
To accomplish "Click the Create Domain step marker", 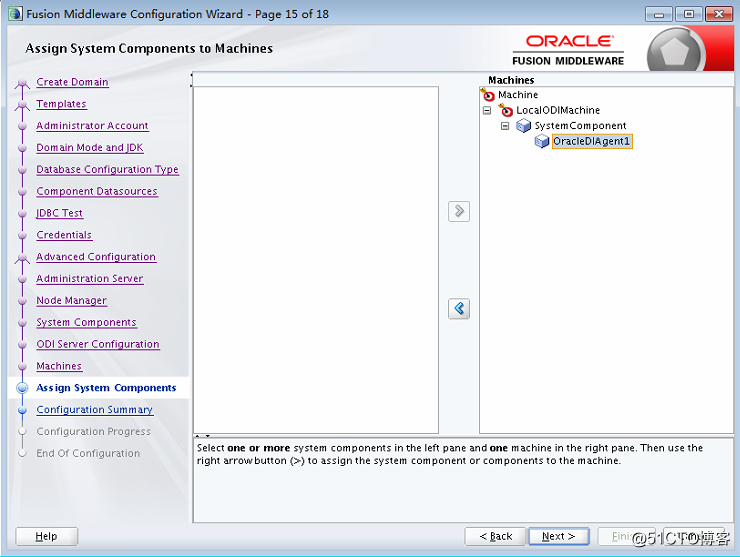I will click(x=22, y=84).
